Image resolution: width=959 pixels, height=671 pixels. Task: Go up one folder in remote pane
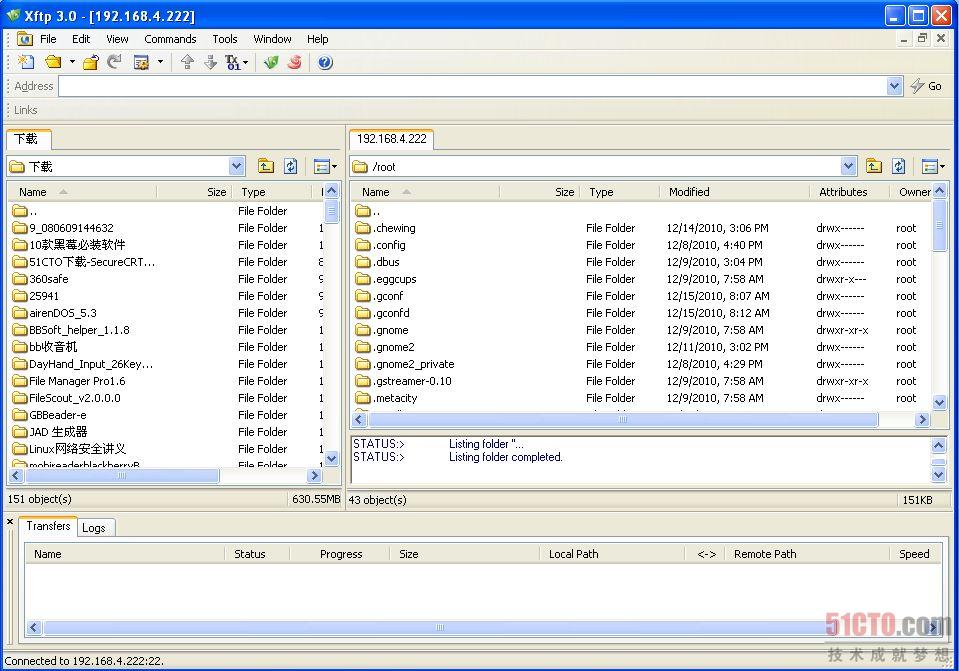pyautogui.click(x=873, y=166)
